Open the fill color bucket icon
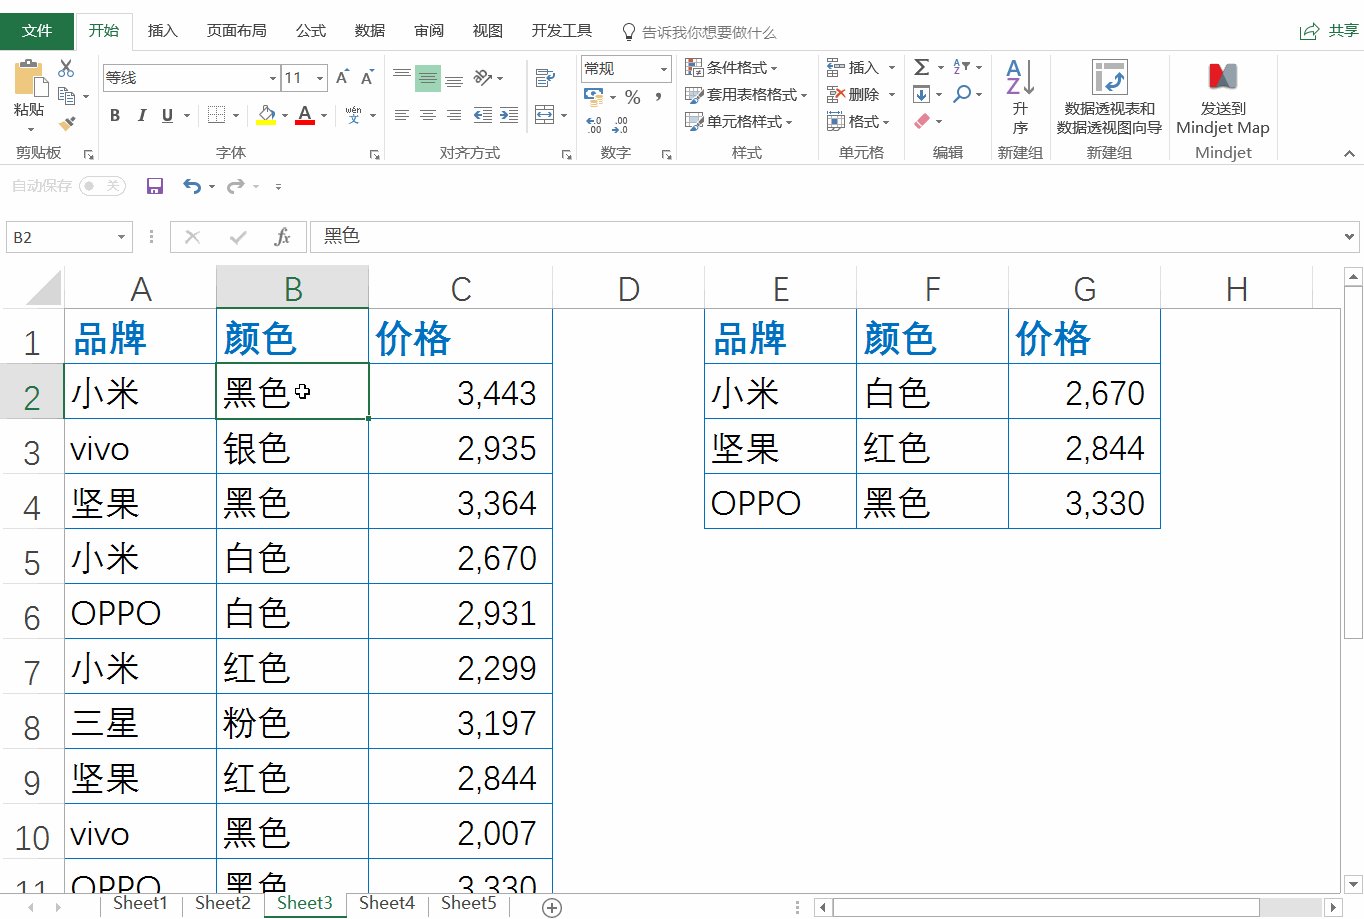Screen dimensions: 1364x919 pos(266,115)
